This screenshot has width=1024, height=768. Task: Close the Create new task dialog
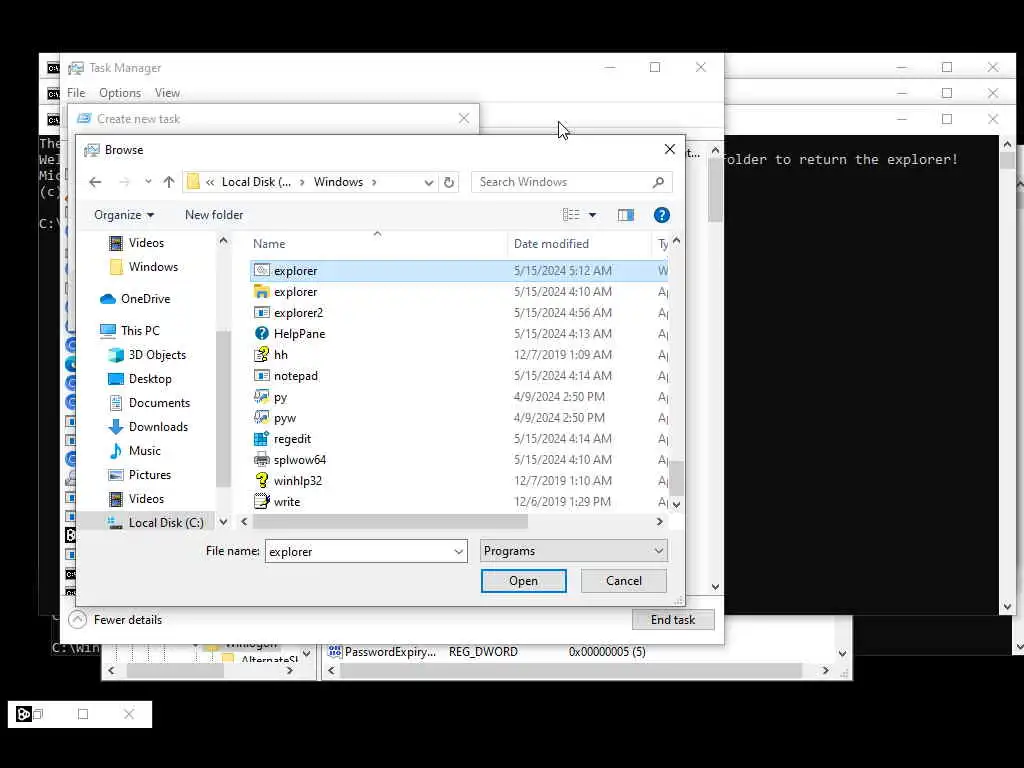click(464, 118)
